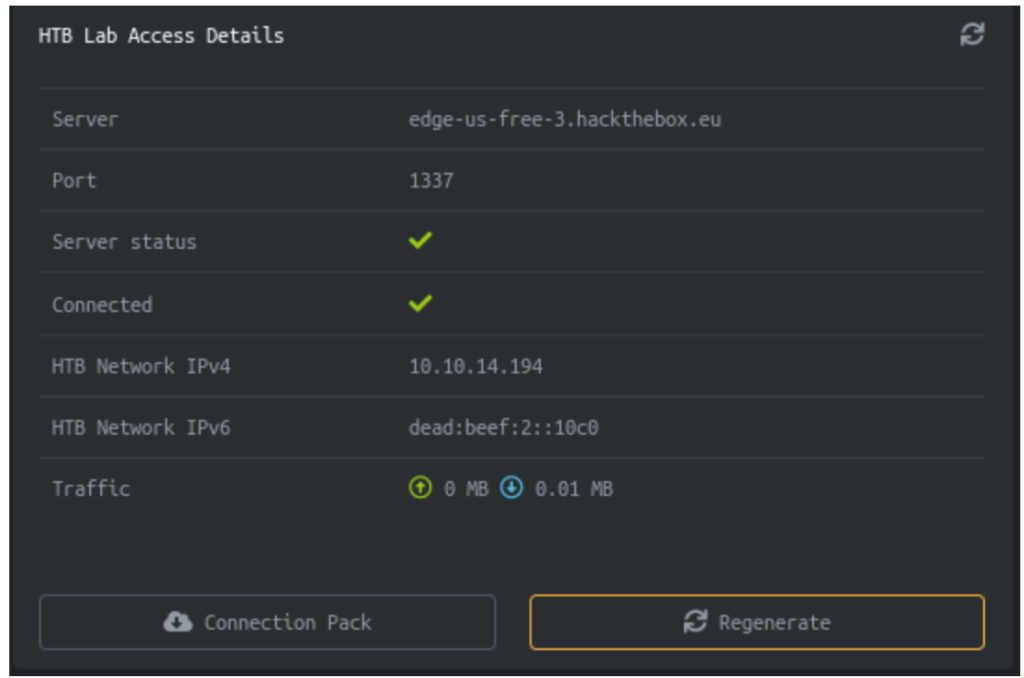Click the Traffic row label
1024x678 pixels.
(91, 489)
